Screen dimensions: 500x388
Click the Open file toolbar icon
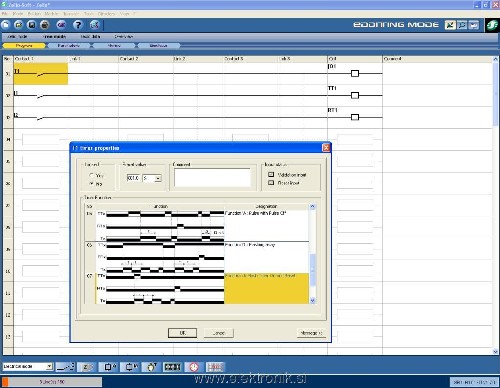[19, 25]
